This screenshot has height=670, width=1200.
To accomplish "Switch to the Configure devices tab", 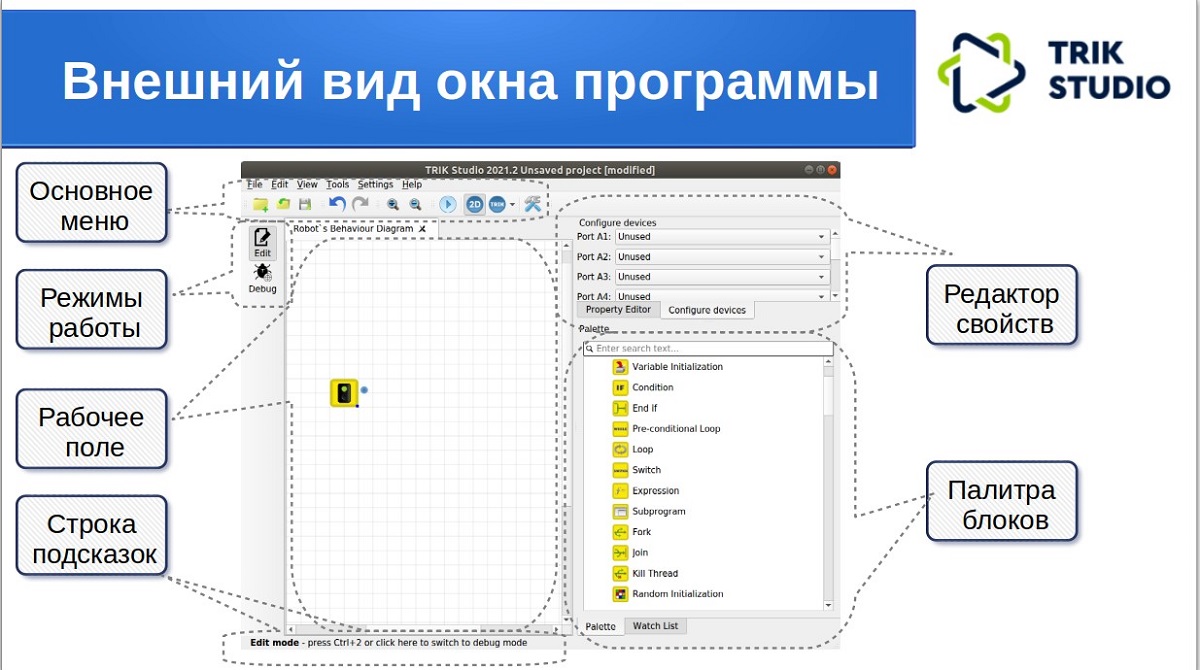I will click(x=707, y=310).
